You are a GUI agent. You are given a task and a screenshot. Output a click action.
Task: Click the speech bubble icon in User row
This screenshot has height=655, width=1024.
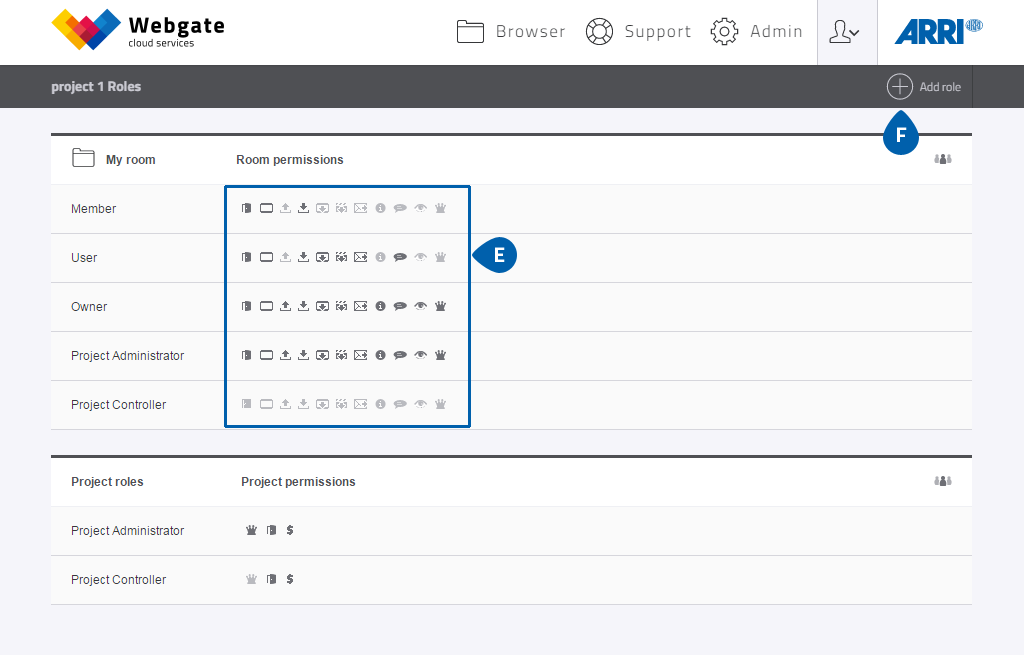tap(400, 257)
